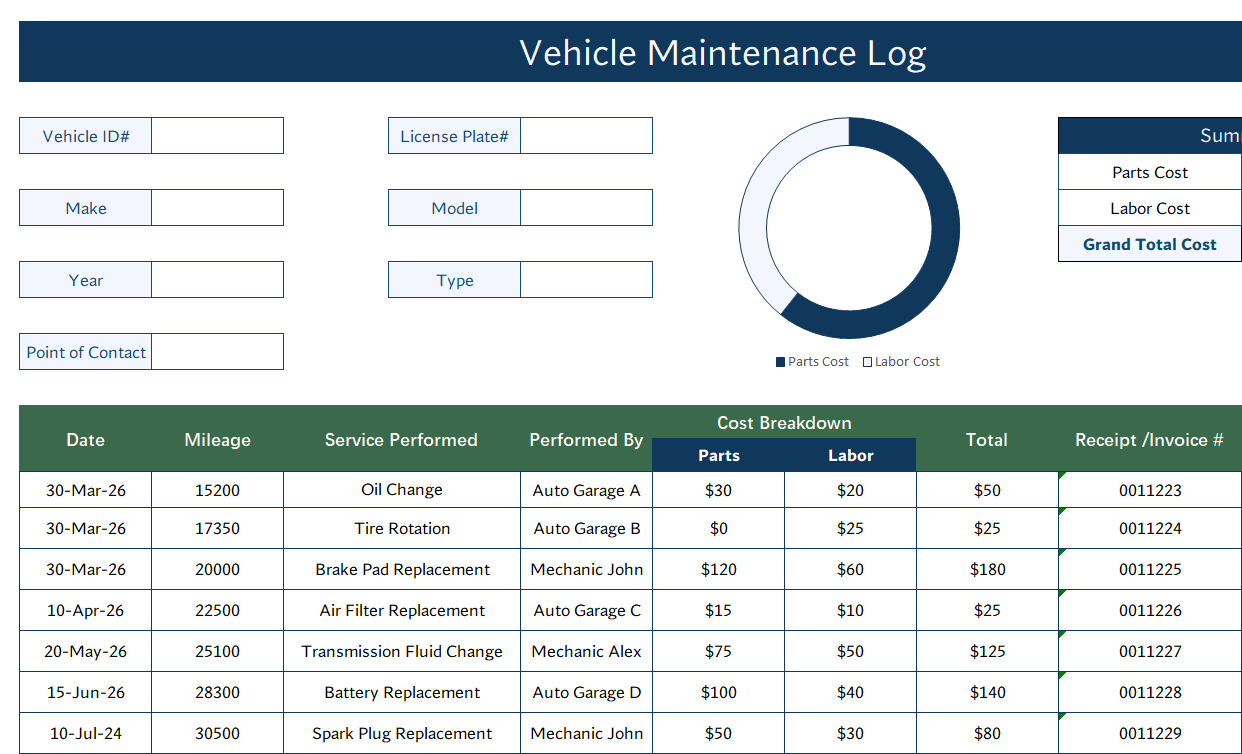The width and height of the screenshot is (1242, 754).
Task: Click the Labor sub-header
Action: 851,455
